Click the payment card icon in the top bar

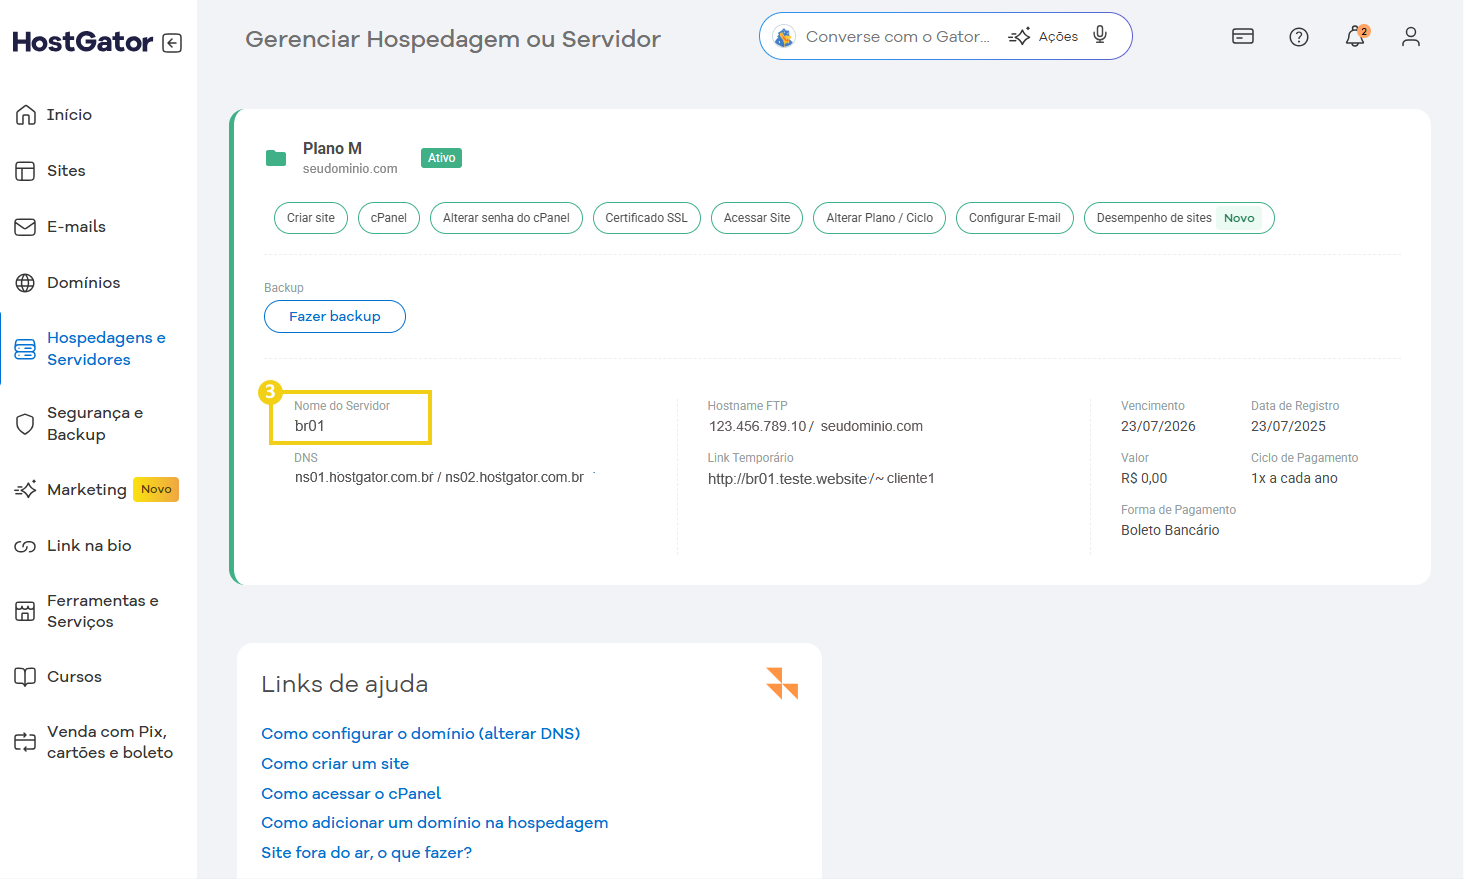(x=1242, y=36)
